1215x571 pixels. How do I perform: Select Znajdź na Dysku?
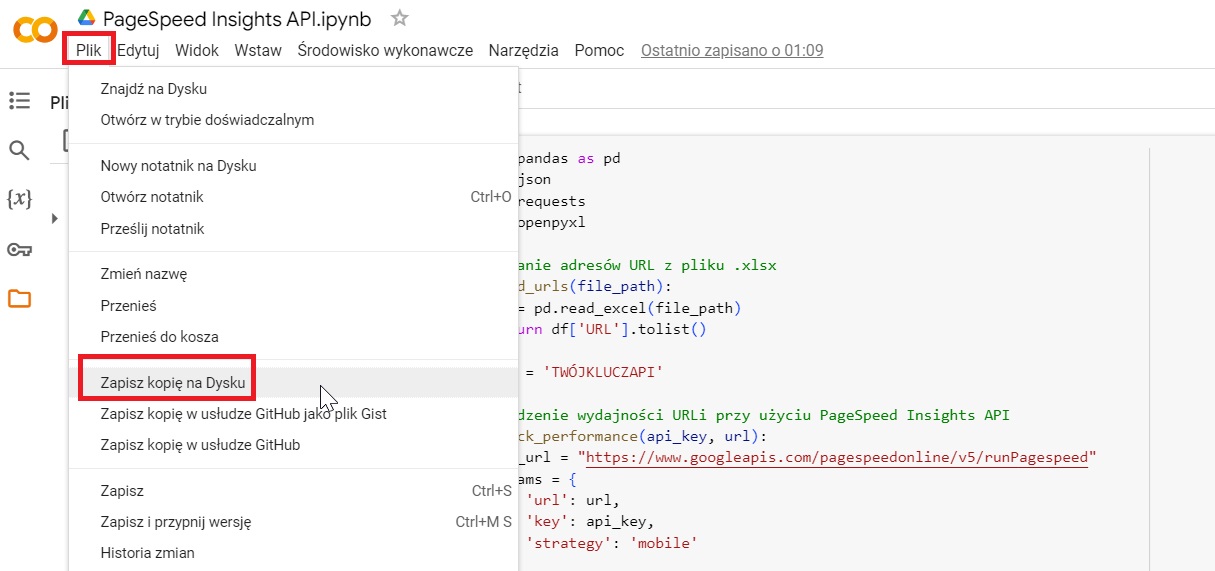(293, 89)
